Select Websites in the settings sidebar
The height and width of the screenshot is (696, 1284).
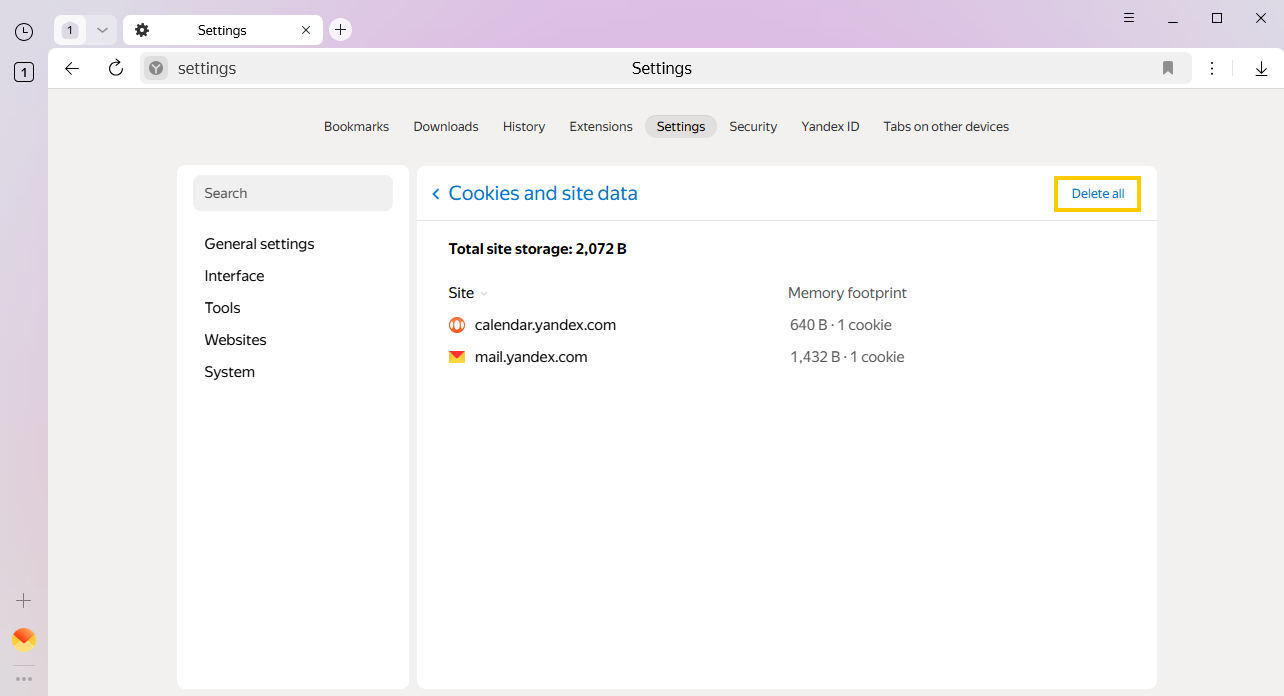tap(235, 340)
